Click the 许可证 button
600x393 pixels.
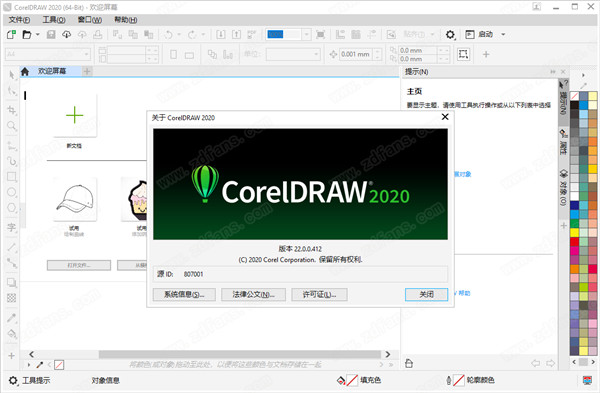(320, 294)
